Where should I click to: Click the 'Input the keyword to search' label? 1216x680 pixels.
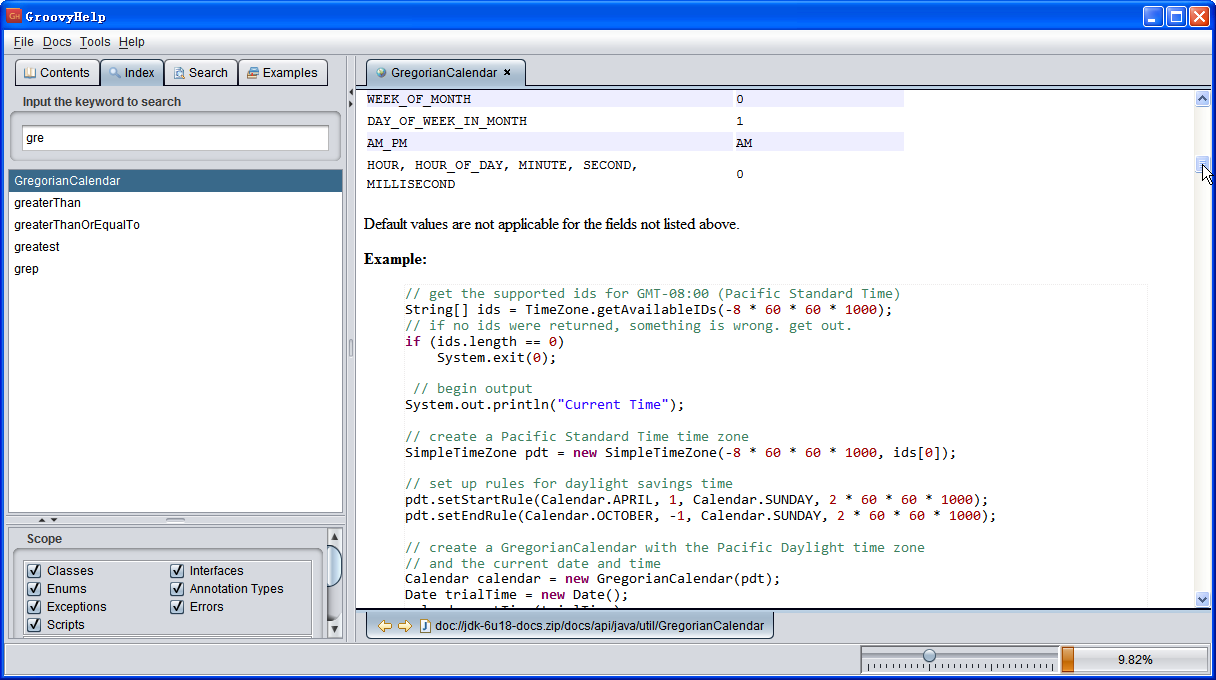(102, 102)
